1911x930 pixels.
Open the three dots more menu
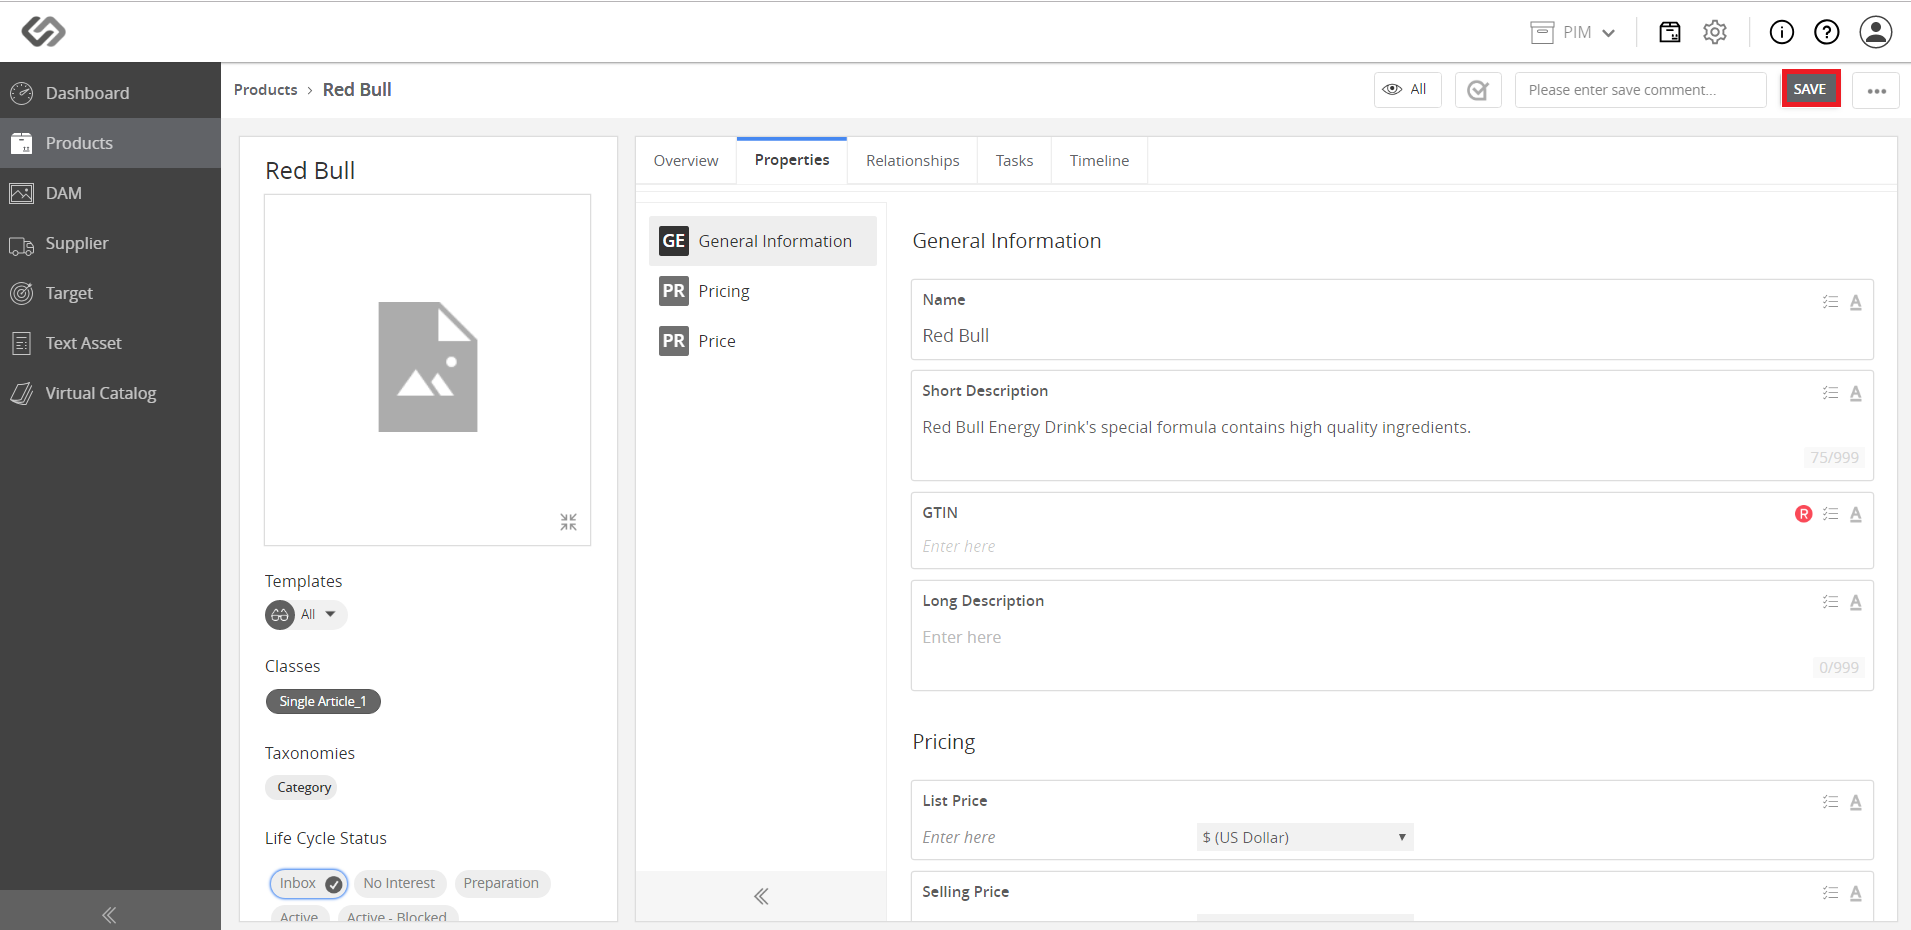1876,90
